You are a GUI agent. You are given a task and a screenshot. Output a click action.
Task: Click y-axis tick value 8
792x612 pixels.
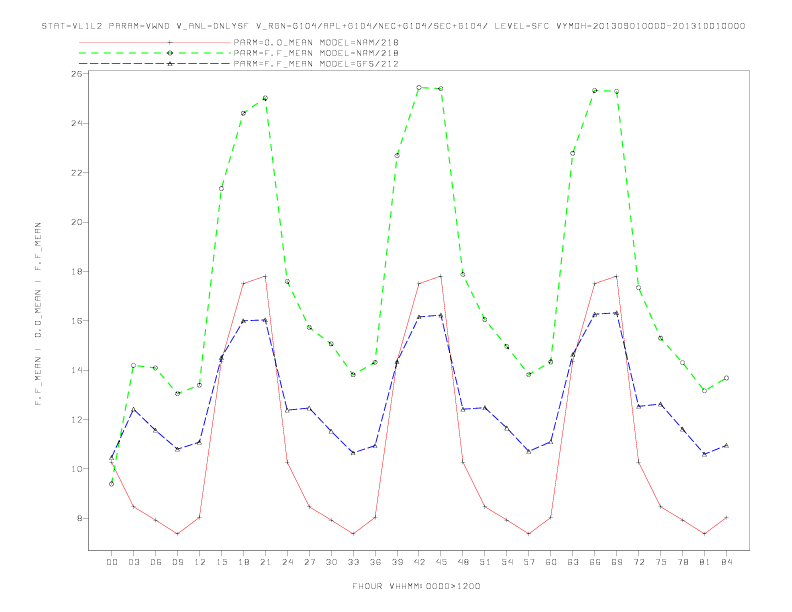pyautogui.click(x=80, y=519)
